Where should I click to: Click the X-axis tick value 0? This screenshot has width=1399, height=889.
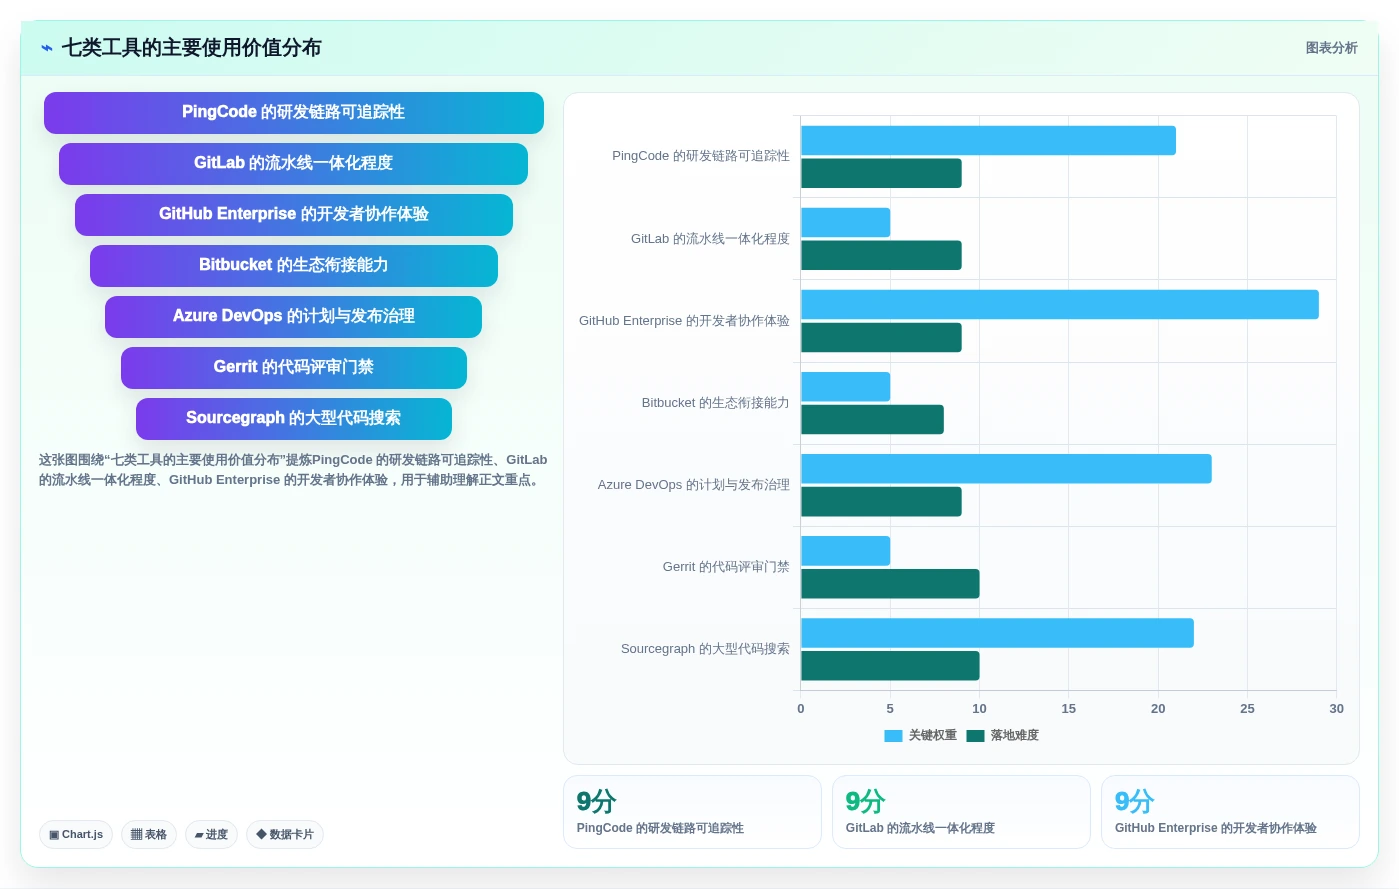pyautogui.click(x=800, y=709)
